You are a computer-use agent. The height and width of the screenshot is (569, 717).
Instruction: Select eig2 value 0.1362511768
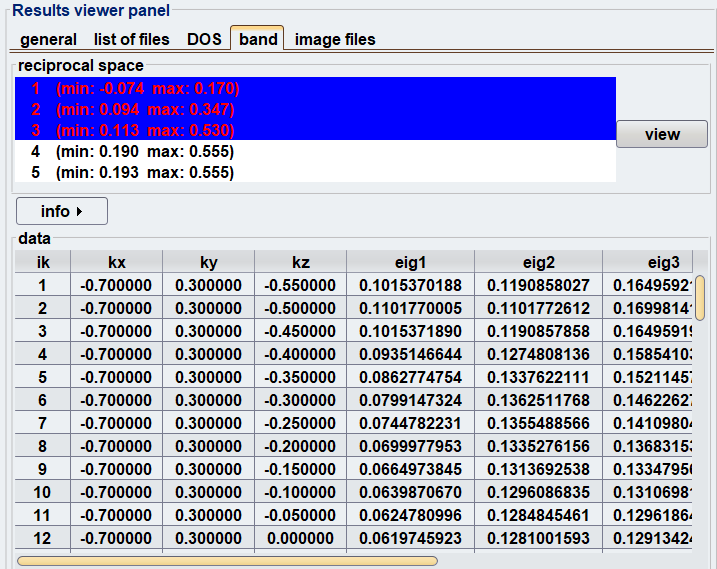coord(538,400)
